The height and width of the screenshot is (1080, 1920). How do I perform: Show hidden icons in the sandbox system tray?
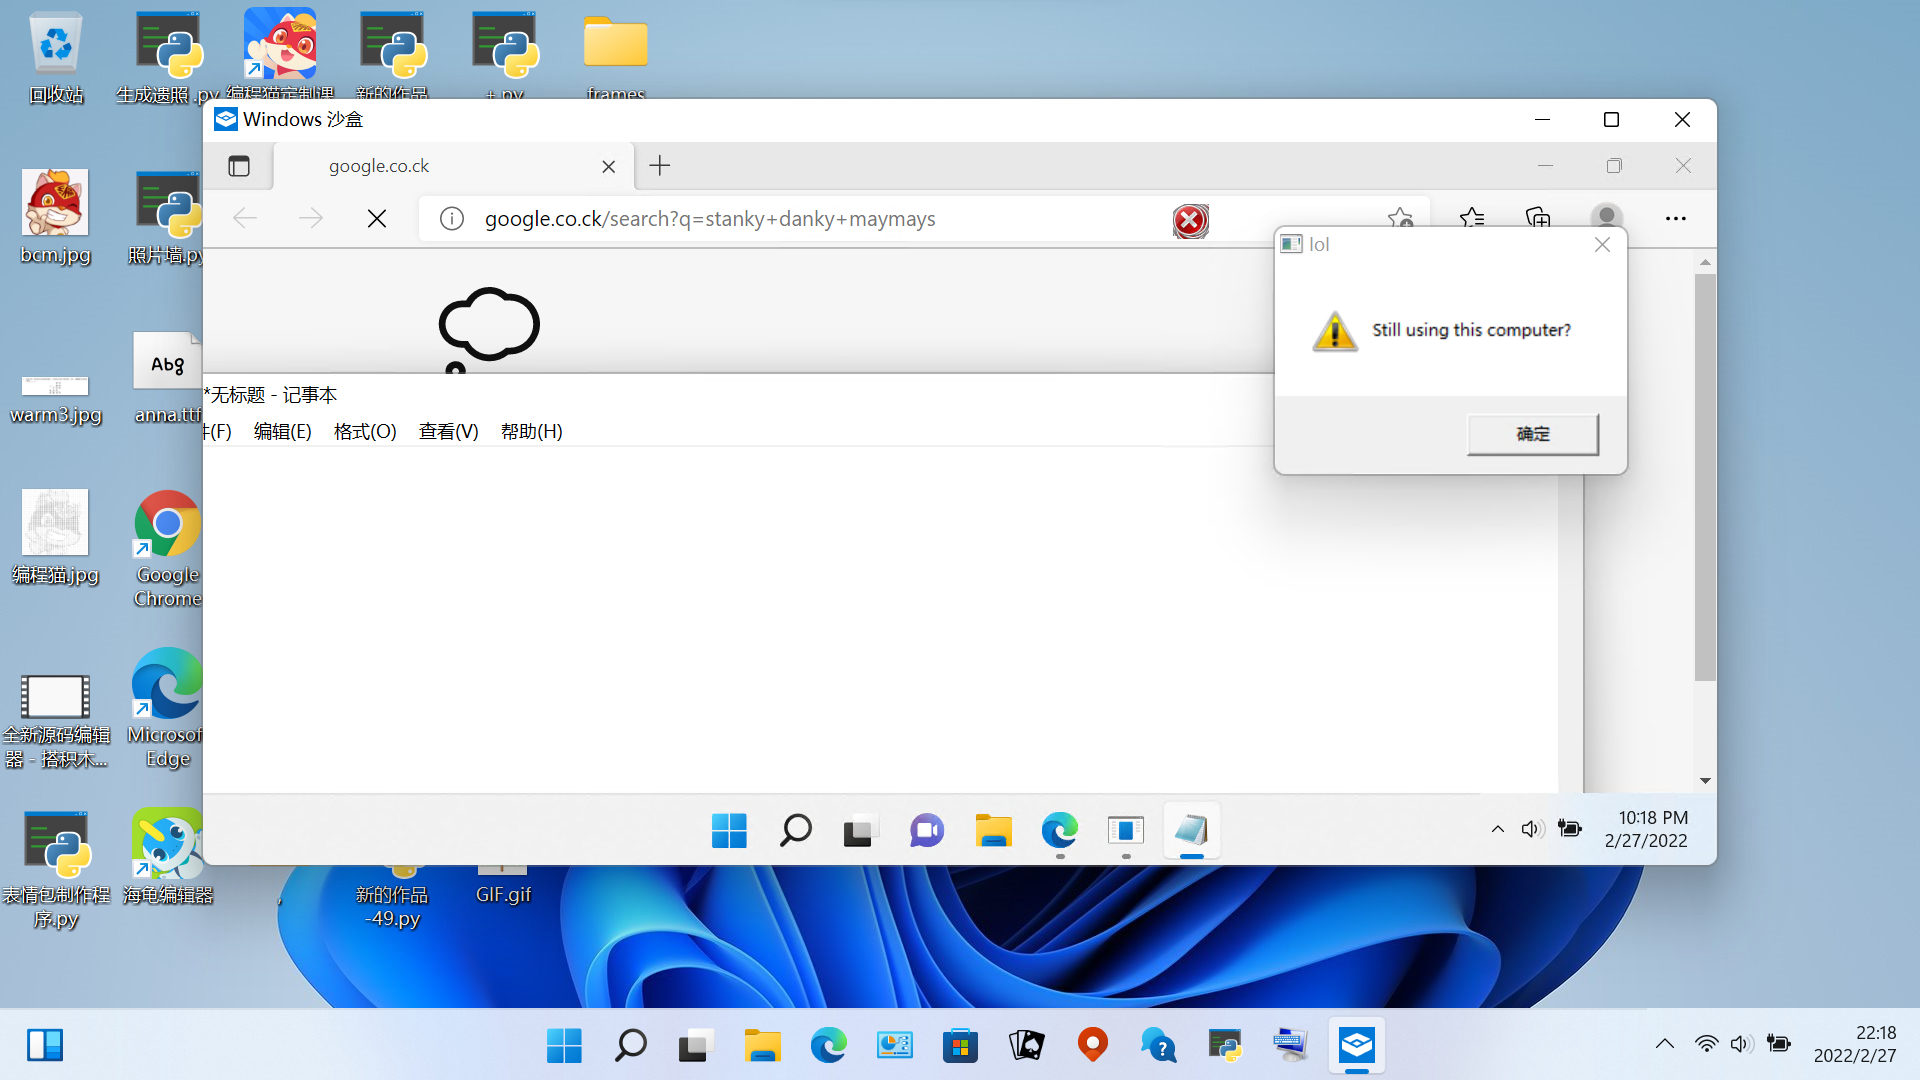[x=1498, y=829]
